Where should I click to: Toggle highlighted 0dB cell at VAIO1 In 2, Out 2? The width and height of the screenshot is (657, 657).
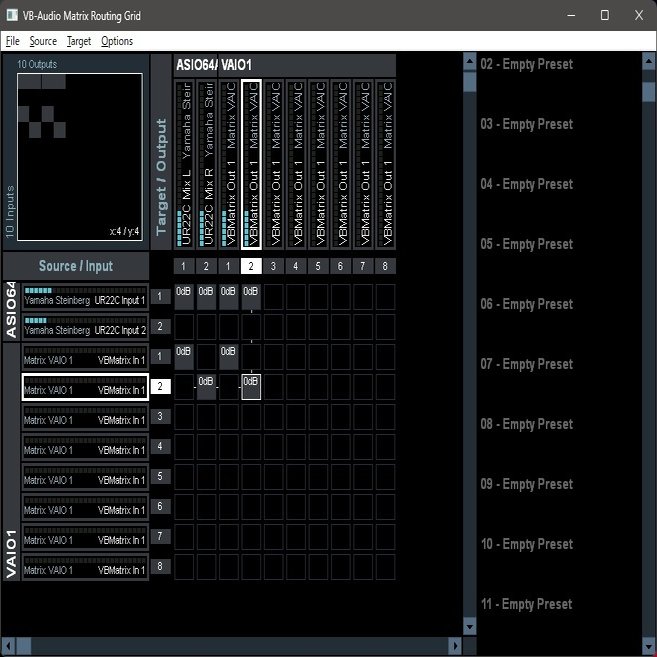pos(251,387)
